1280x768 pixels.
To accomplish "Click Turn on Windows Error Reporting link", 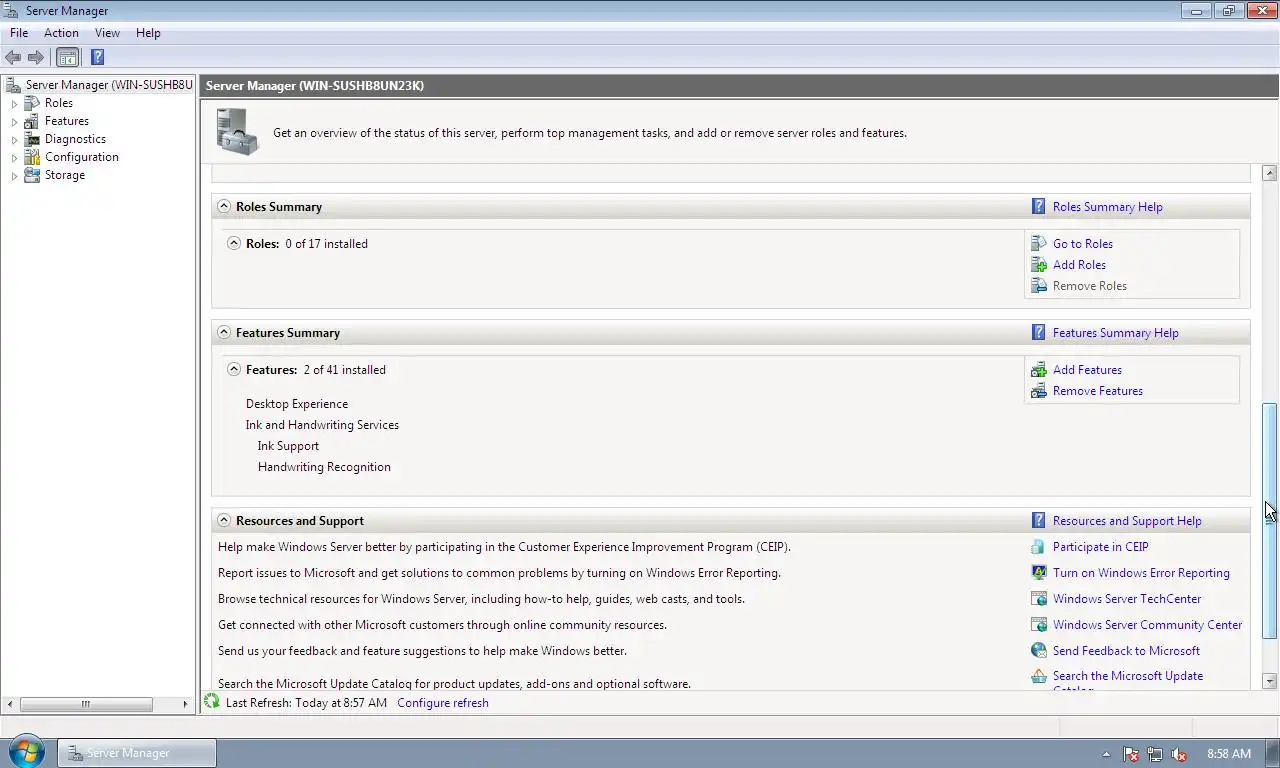I will coord(1141,573).
